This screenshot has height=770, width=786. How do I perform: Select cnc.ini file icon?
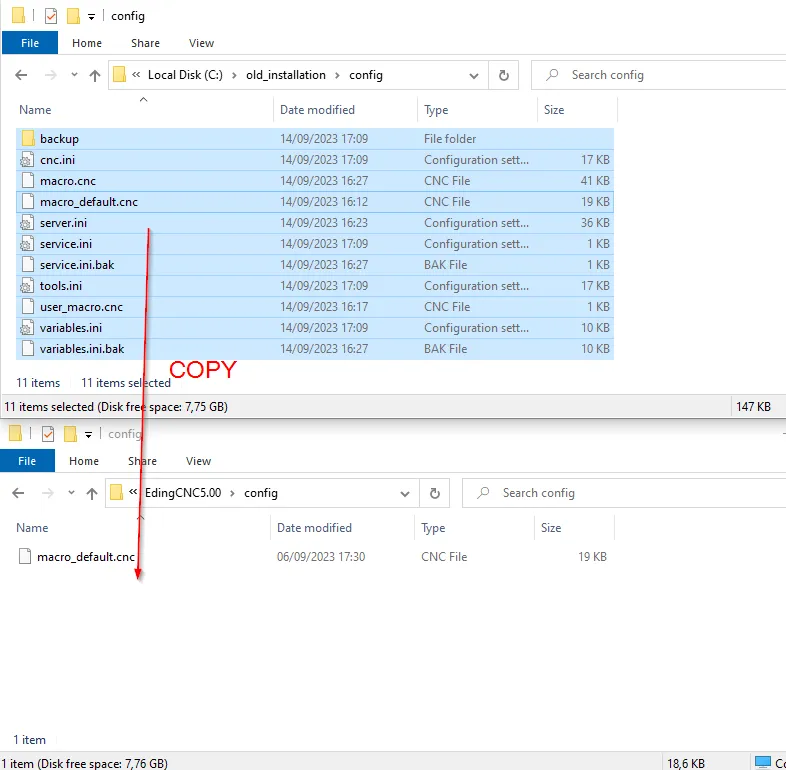[x=27, y=160]
